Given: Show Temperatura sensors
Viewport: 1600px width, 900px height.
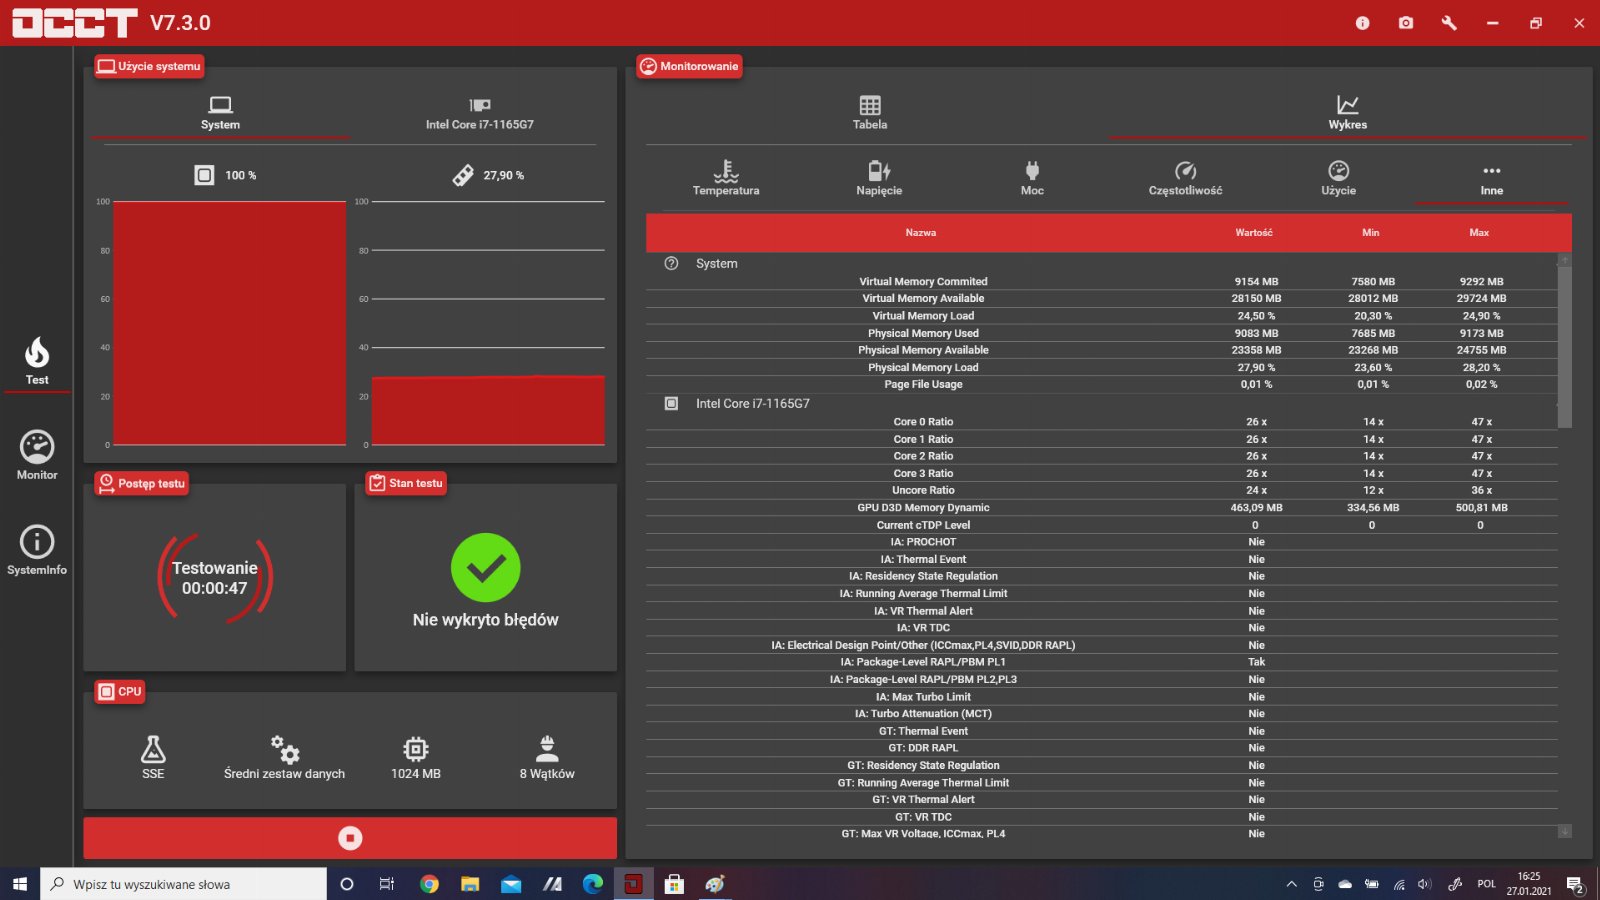Looking at the screenshot, I should [x=726, y=178].
